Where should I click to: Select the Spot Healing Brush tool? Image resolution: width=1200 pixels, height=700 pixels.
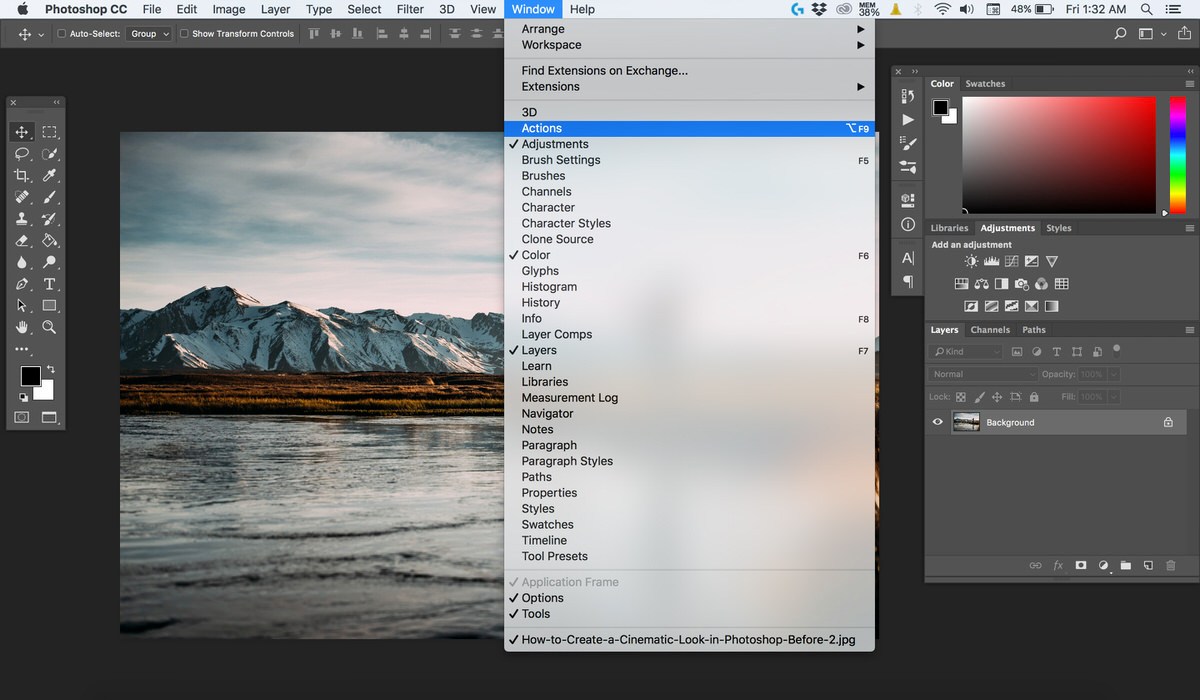coord(22,197)
